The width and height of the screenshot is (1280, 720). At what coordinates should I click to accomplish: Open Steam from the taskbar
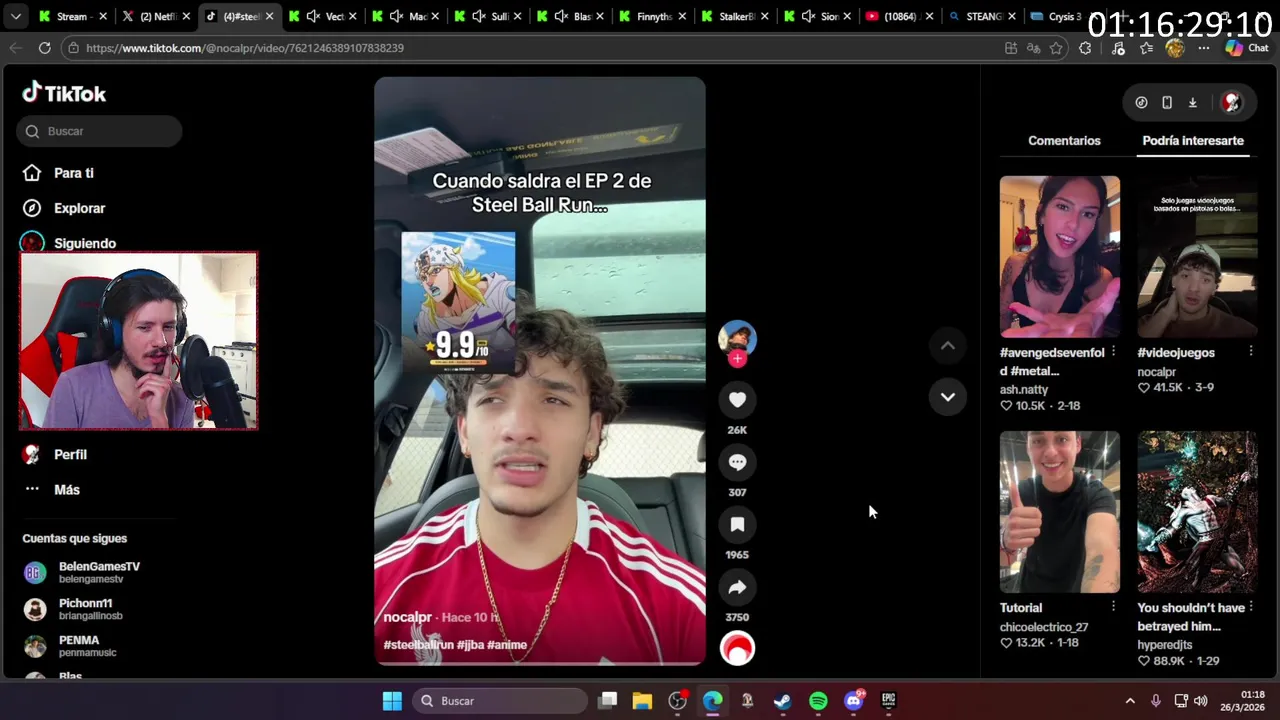[x=783, y=701]
